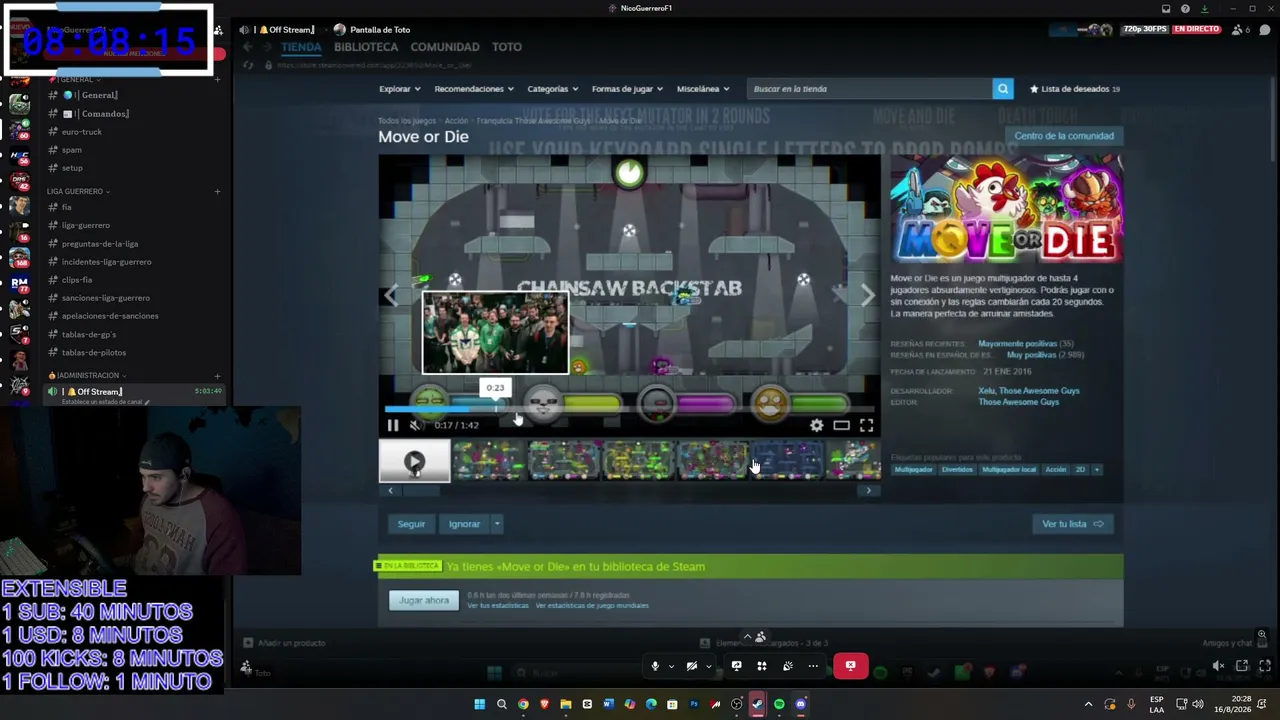Open camera options arrow in Discord

(x=708, y=666)
